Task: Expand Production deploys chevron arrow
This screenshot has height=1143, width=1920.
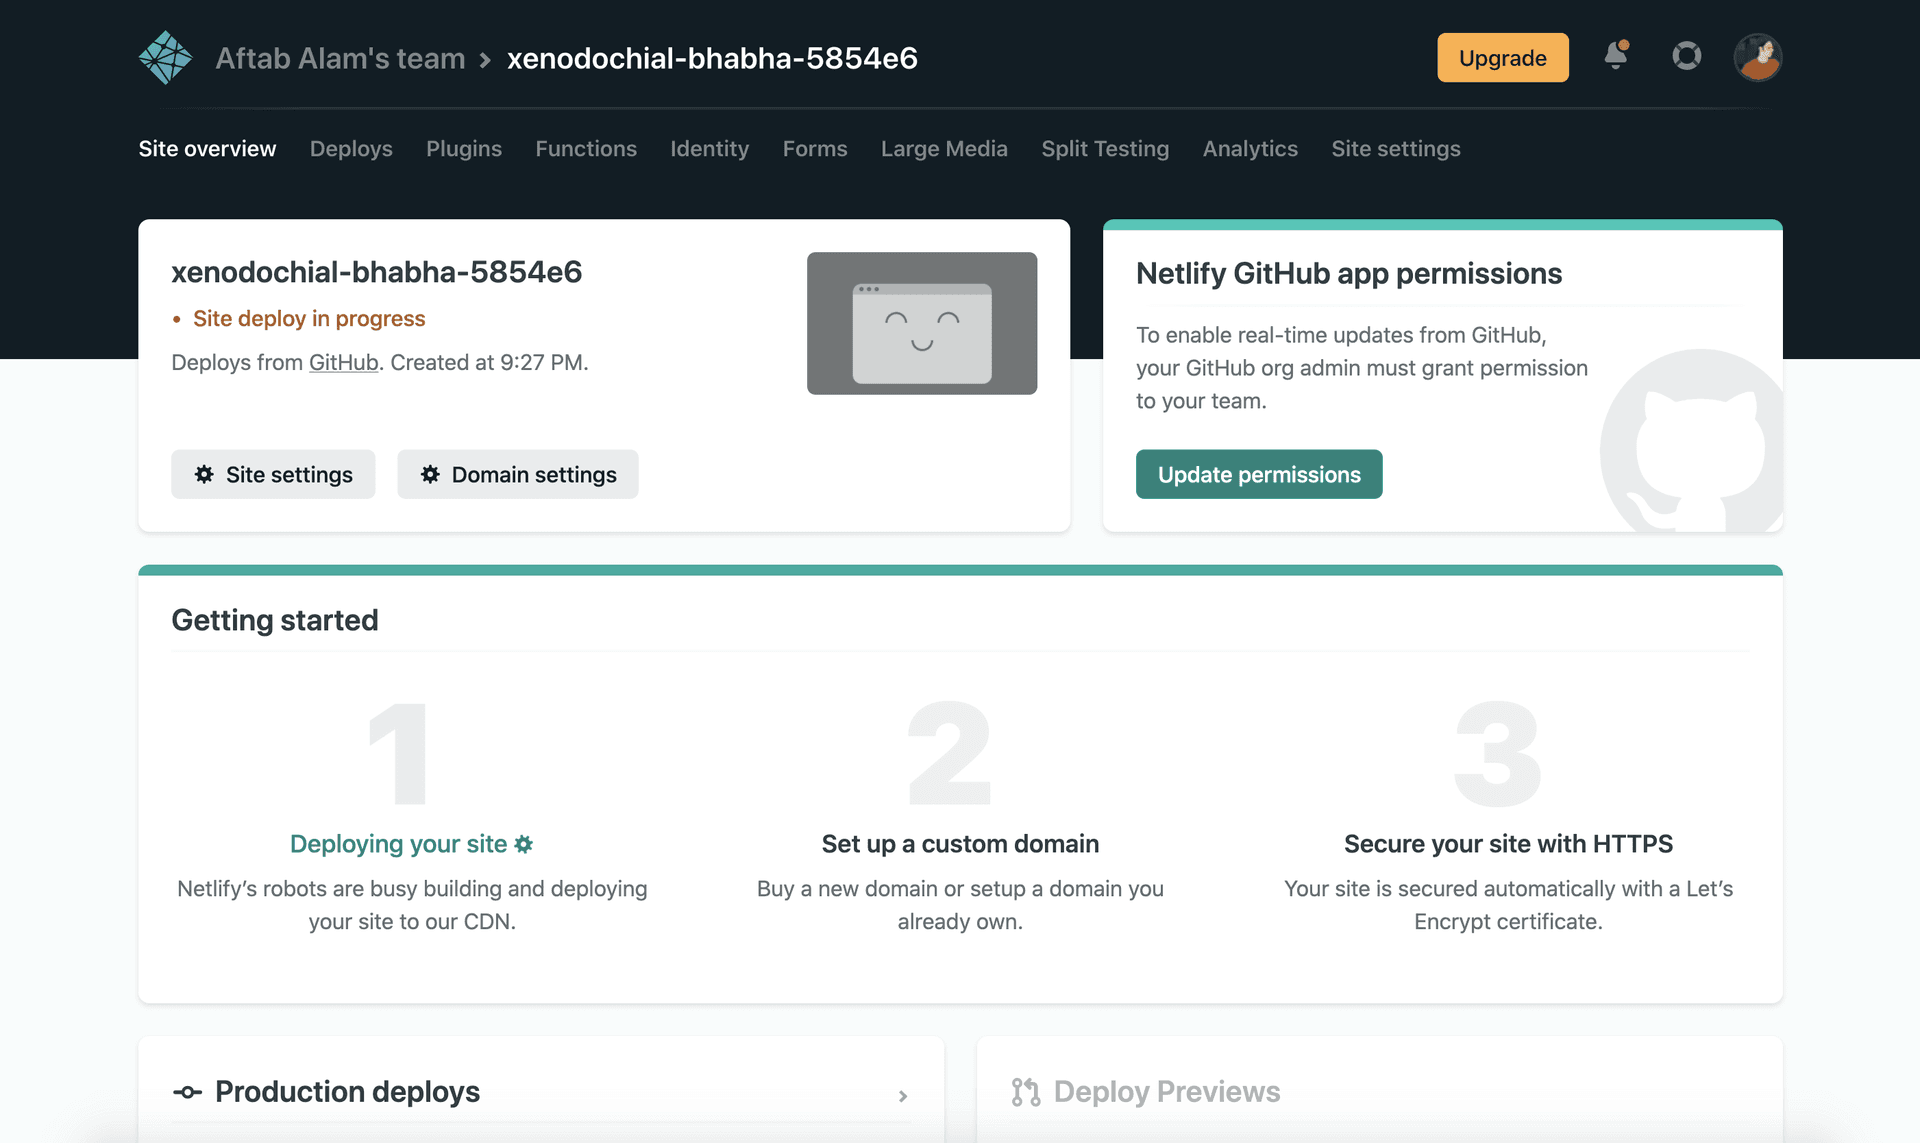Action: point(903,1096)
